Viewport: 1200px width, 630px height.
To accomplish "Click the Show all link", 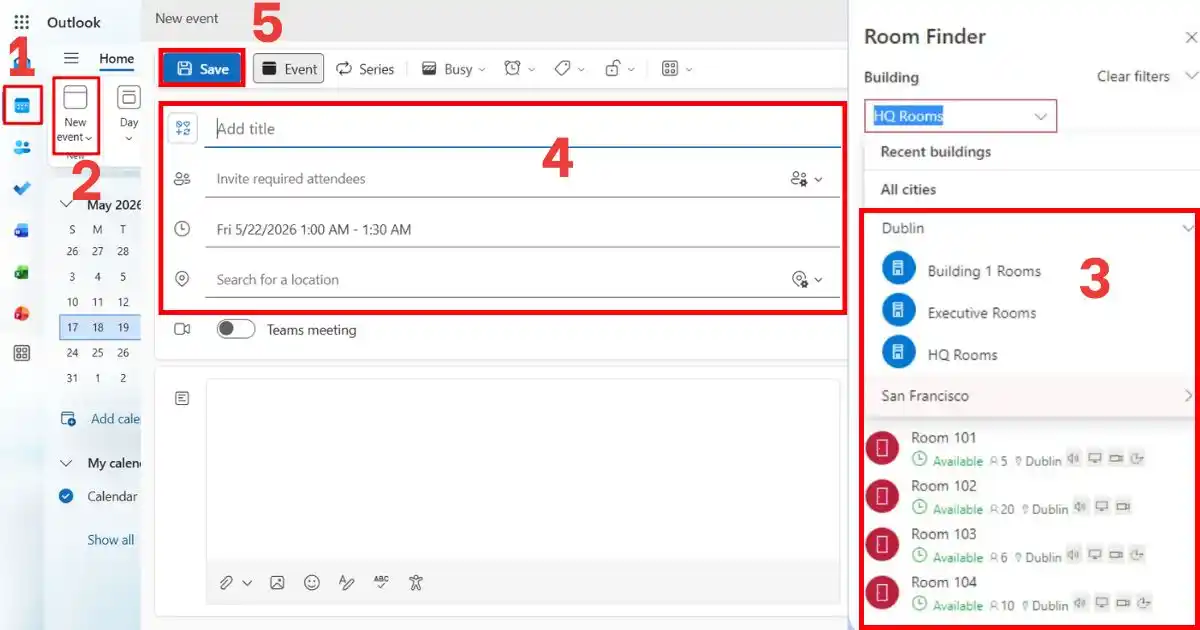I will pyautogui.click(x=110, y=540).
